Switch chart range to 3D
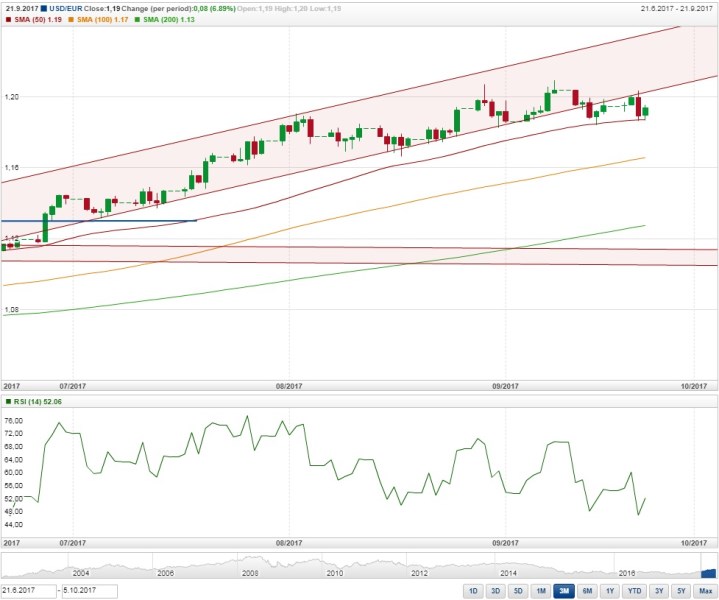Viewport: 719px width, 600px height. coord(495,591)
